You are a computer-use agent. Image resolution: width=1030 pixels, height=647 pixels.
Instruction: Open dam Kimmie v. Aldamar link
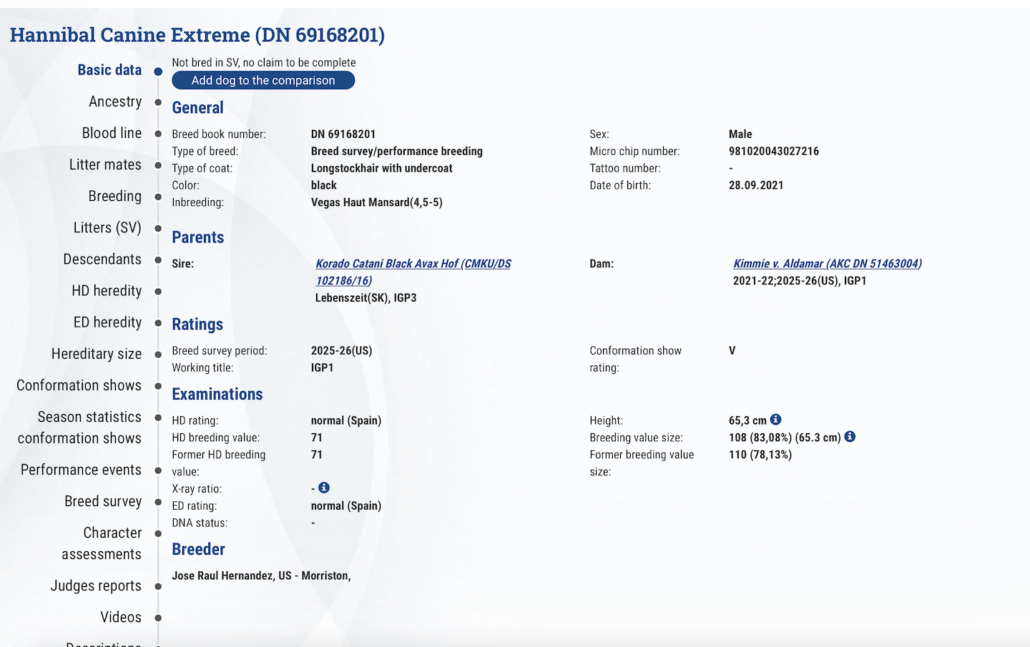pyautogui.click(x=827, y=264)
